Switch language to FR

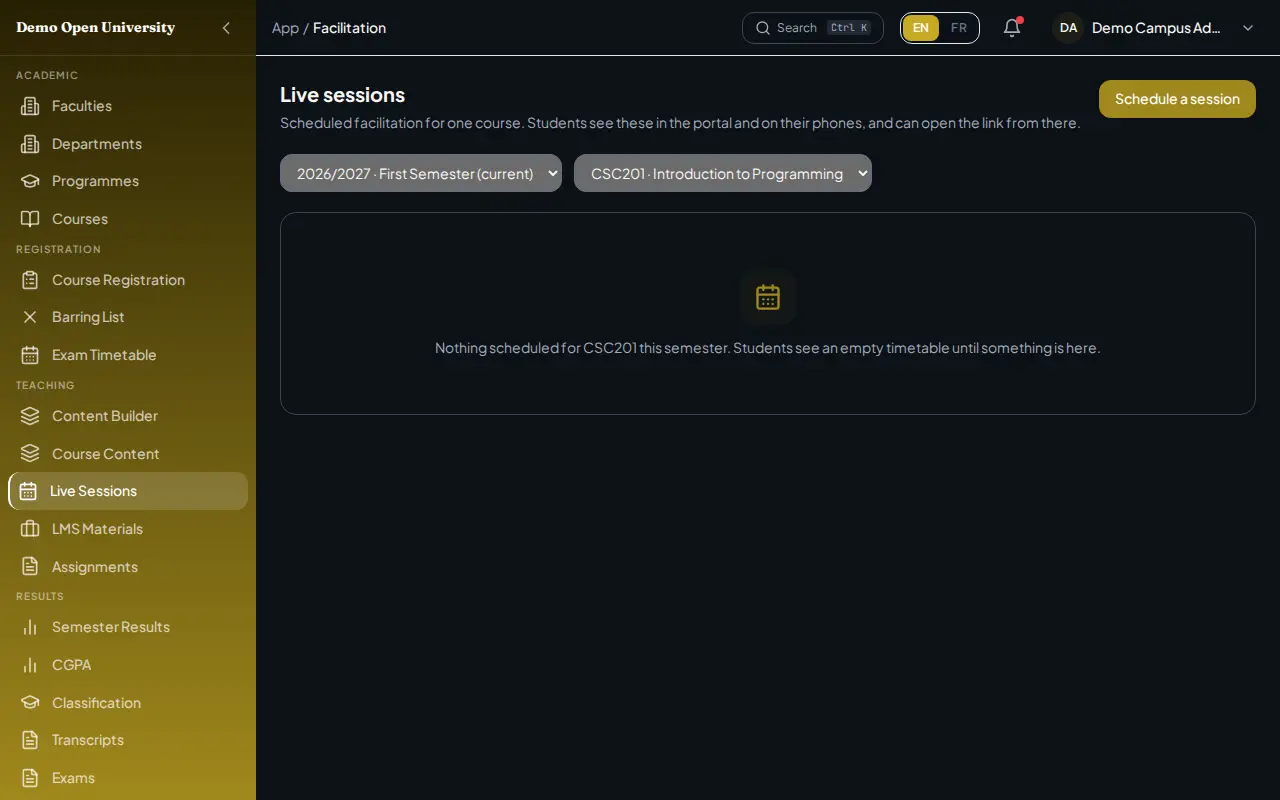[959, 28]
